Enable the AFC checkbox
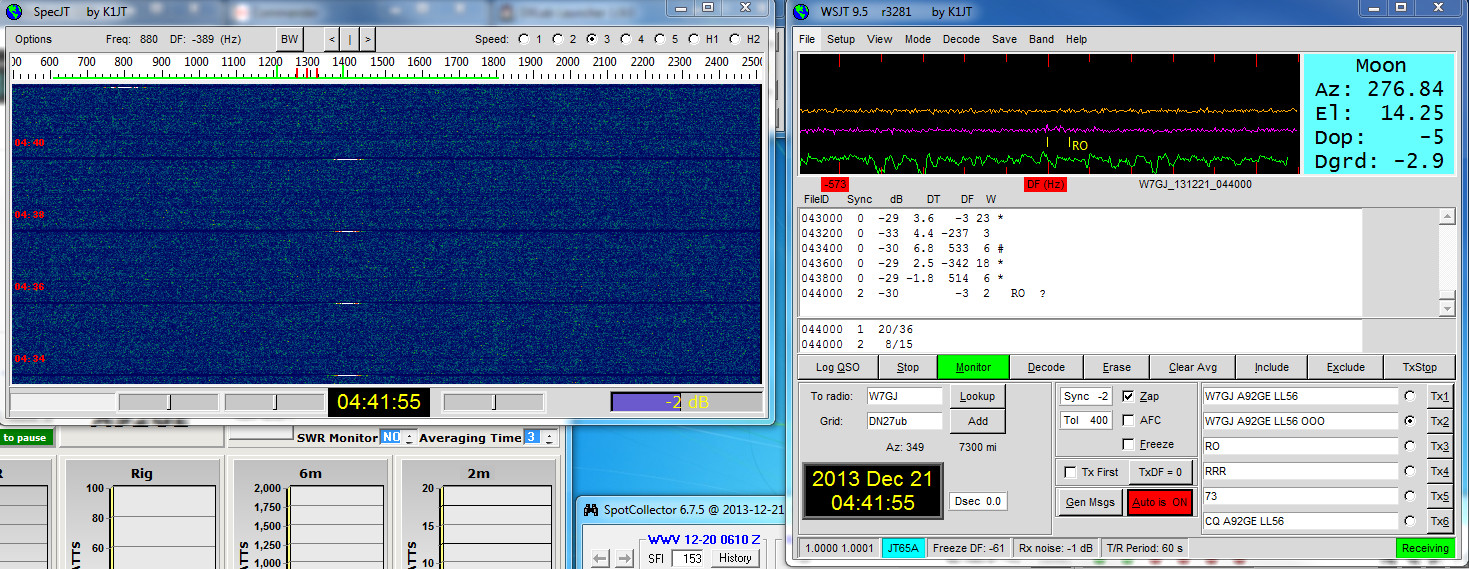Viewport: 1469px width, 569px height. click(1128, 420)
